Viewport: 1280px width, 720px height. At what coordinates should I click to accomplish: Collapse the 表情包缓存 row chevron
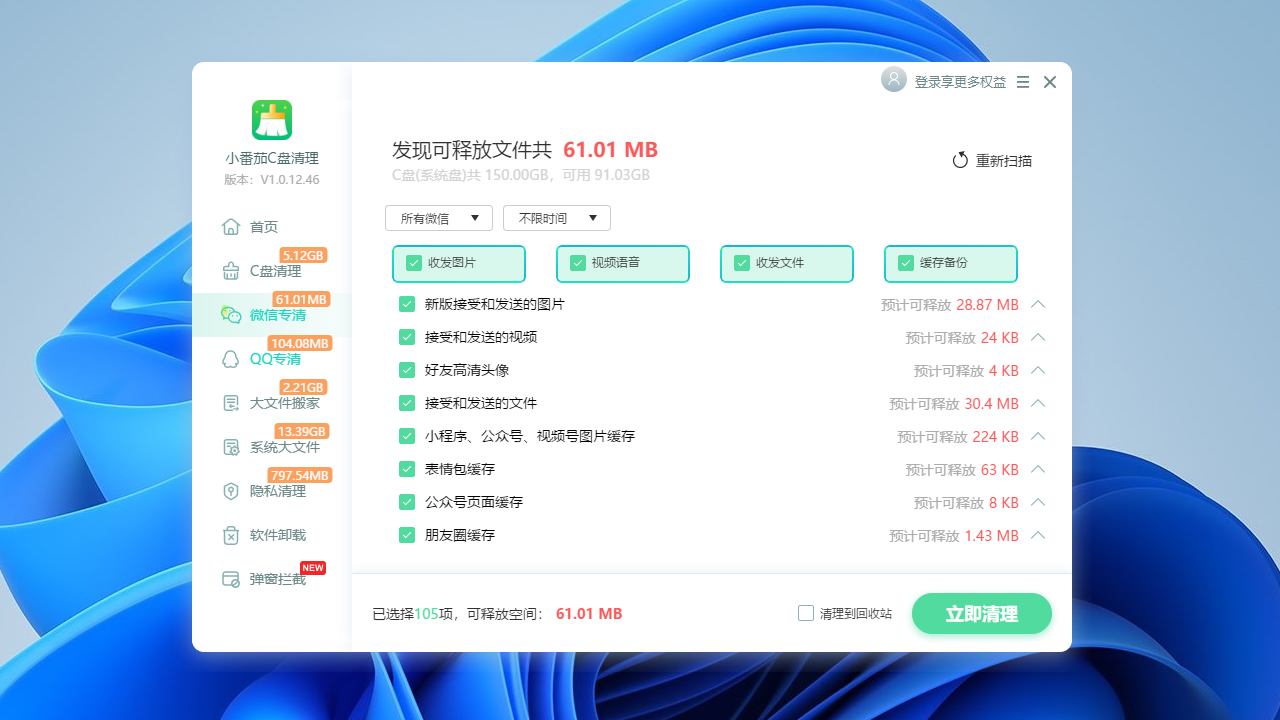[x=1038, y=469]
